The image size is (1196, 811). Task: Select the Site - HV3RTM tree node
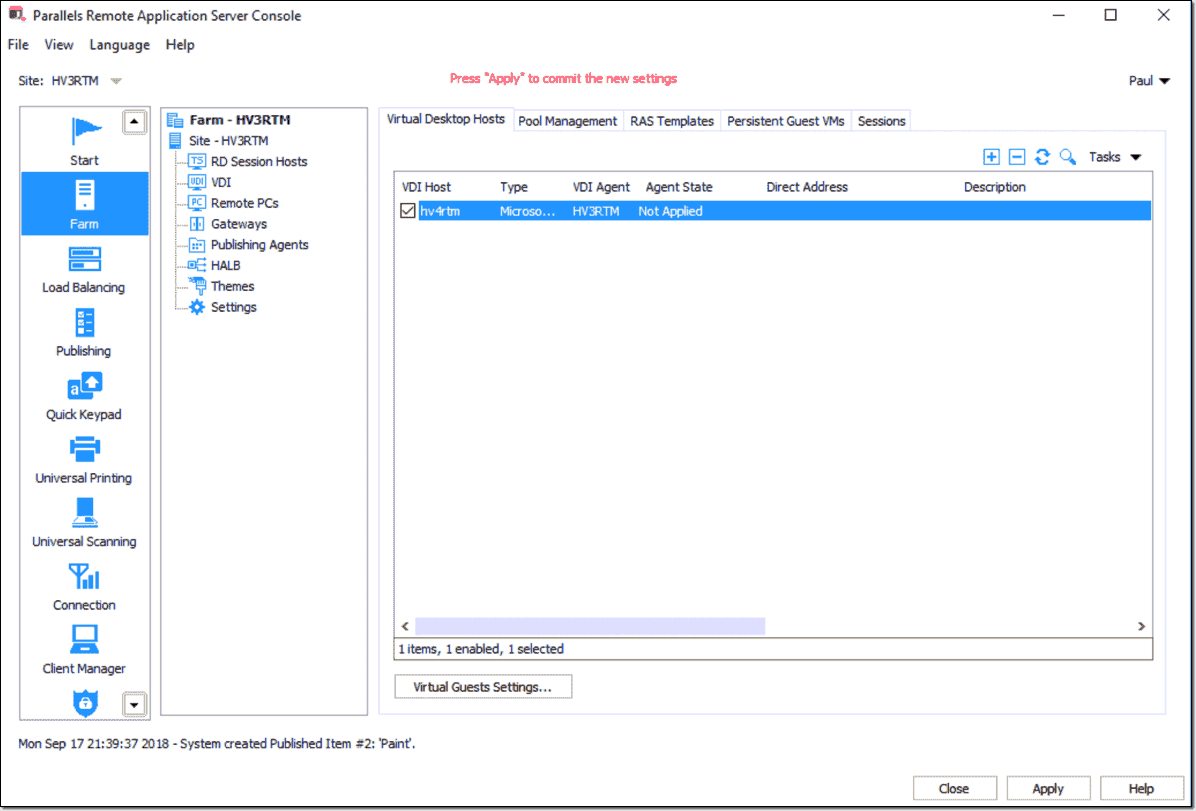click(228, 140)
